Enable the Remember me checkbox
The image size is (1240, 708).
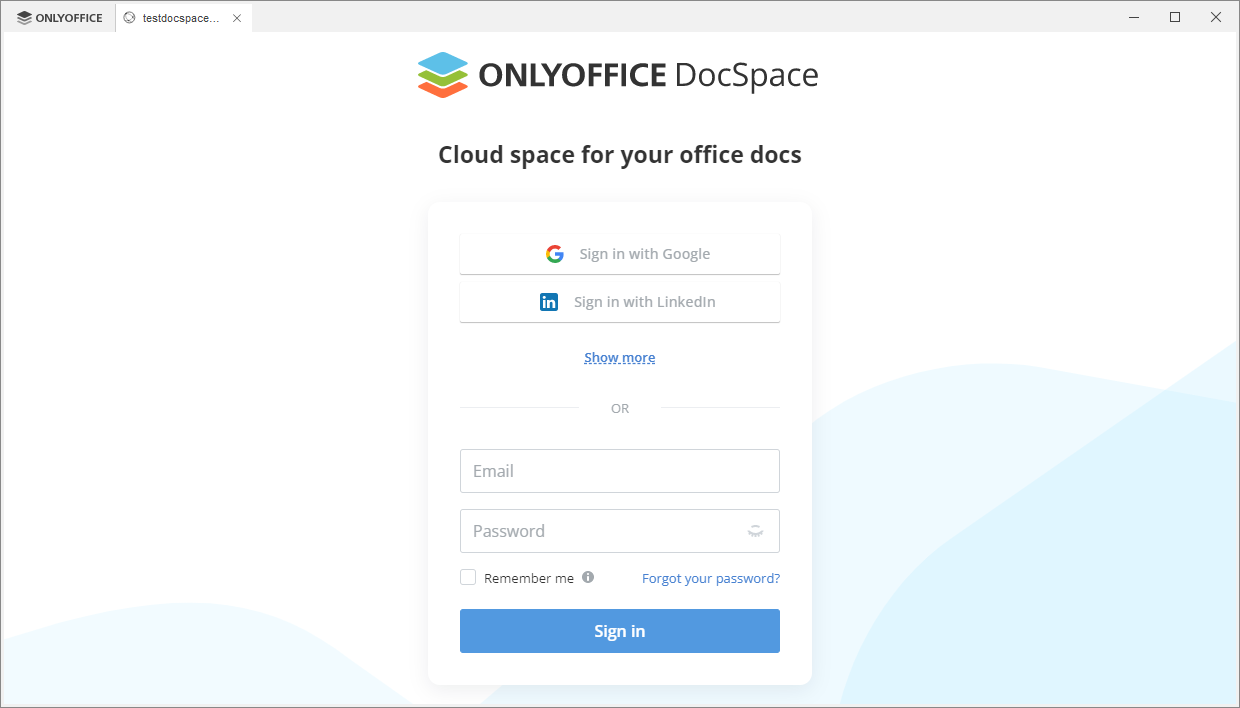pos(468,577)
